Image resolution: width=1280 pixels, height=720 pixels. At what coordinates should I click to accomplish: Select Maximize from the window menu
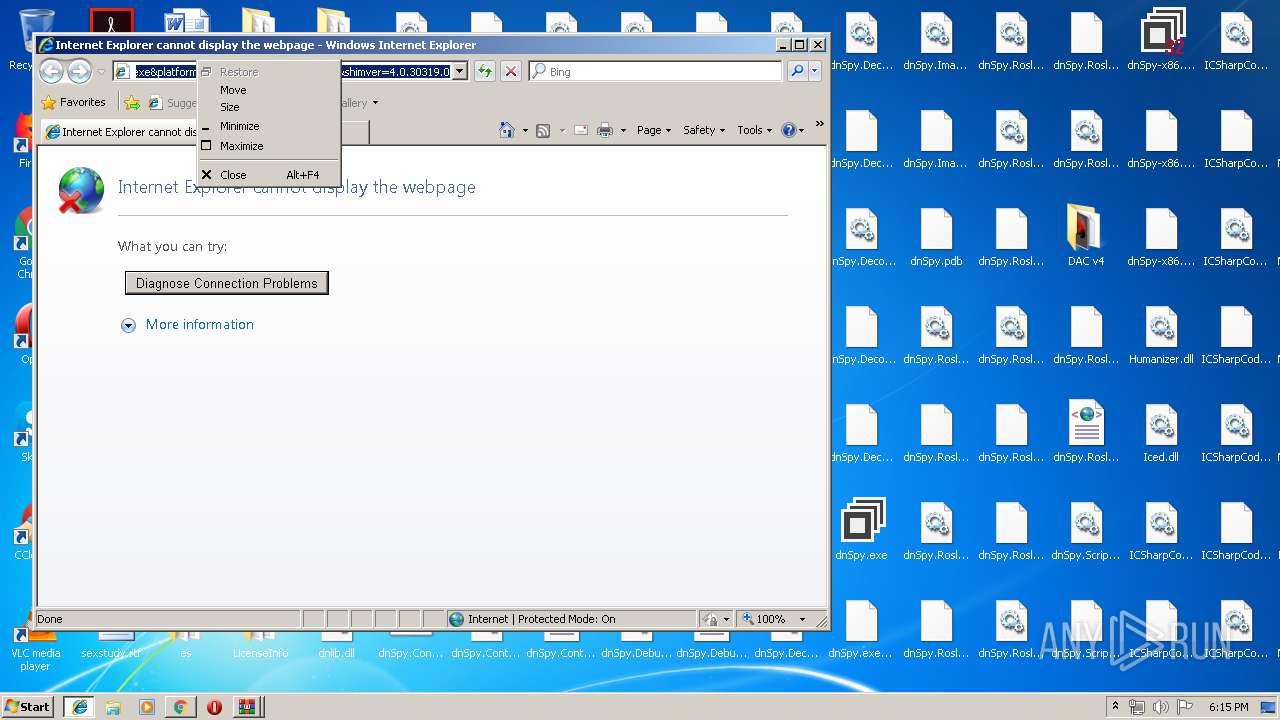click(269, 146)
